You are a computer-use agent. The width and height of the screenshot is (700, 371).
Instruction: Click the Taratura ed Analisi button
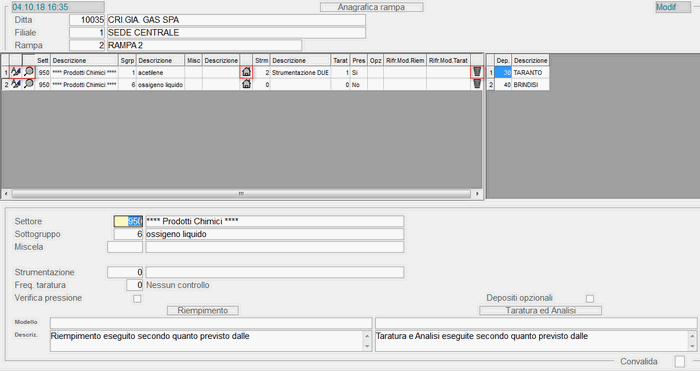pos(540,310)
